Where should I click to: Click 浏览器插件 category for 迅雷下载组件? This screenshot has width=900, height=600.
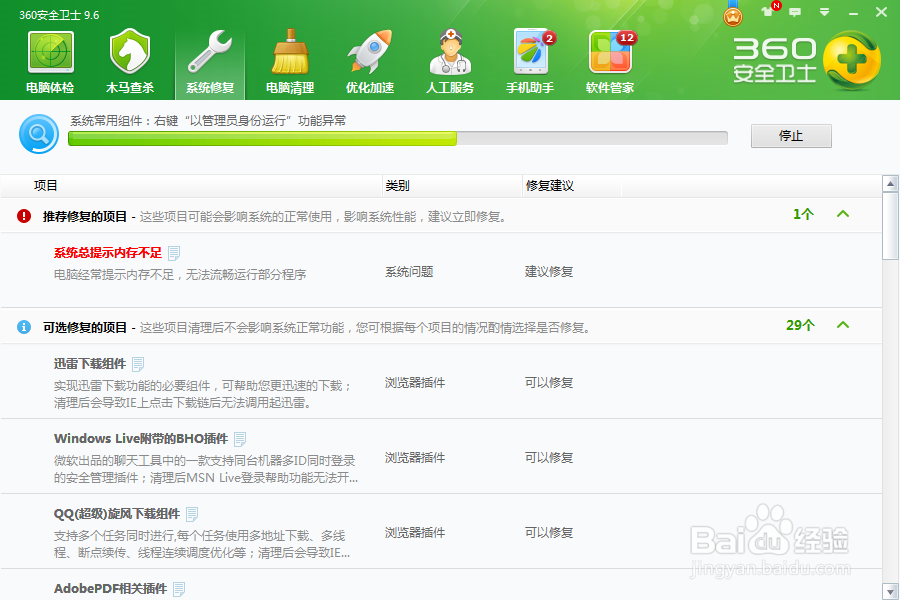415,382
